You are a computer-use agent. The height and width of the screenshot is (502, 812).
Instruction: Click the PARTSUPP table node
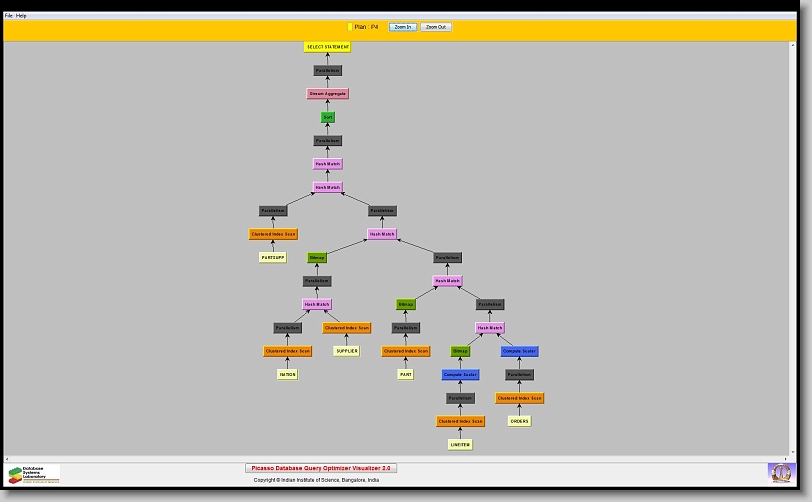coord(273,257)
